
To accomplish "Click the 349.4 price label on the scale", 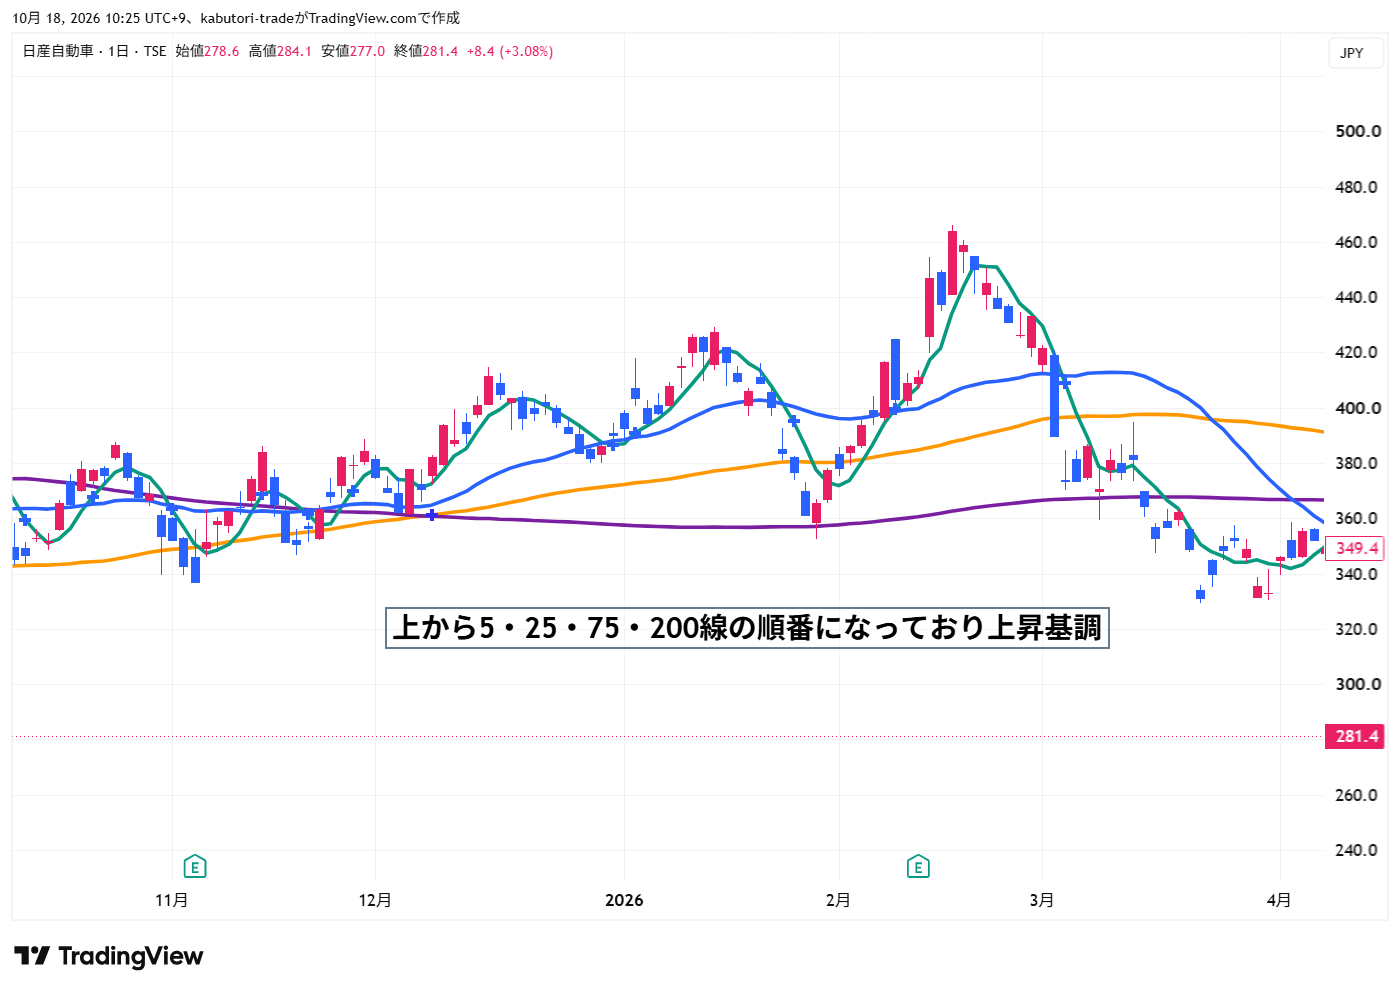I will (x=1355, y=548).
